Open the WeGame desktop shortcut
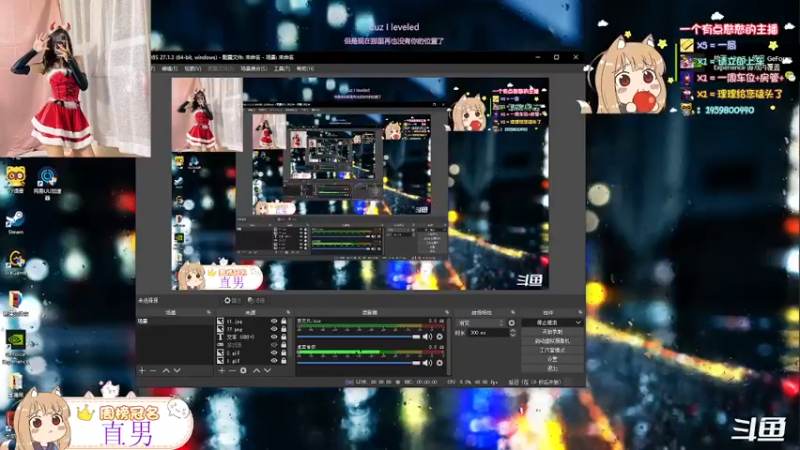 pyautogui.click(x=16, y=263)
